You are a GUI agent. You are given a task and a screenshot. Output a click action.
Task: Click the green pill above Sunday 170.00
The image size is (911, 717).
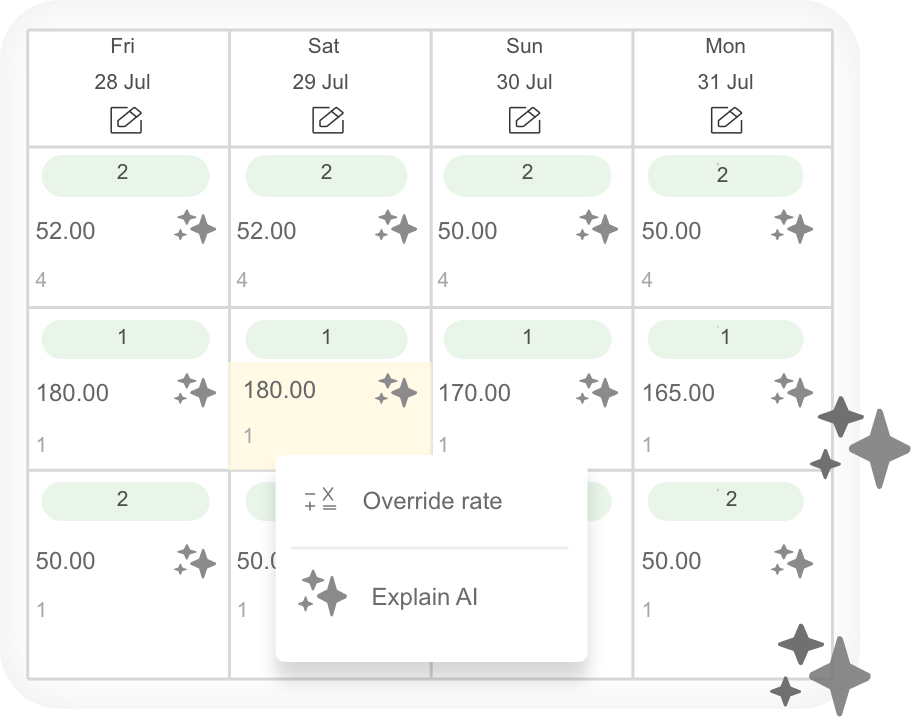point(527,339)
